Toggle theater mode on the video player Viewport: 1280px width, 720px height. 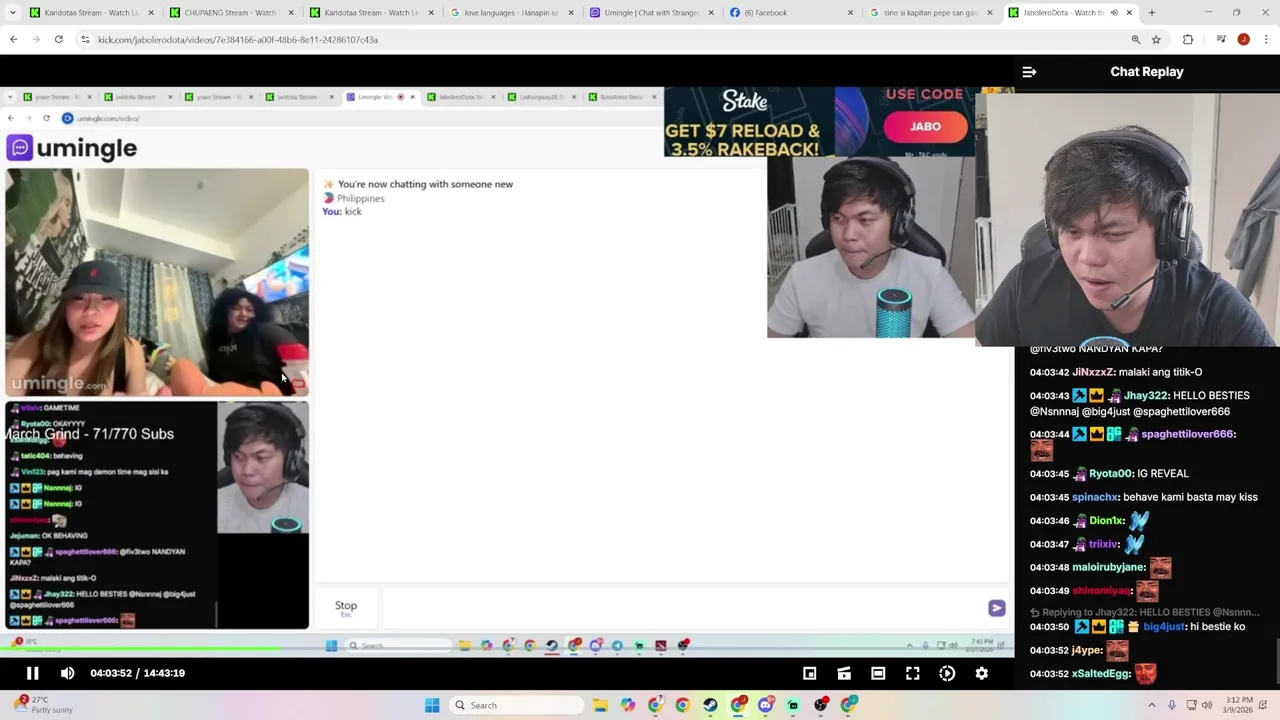(x=878, y=673)
